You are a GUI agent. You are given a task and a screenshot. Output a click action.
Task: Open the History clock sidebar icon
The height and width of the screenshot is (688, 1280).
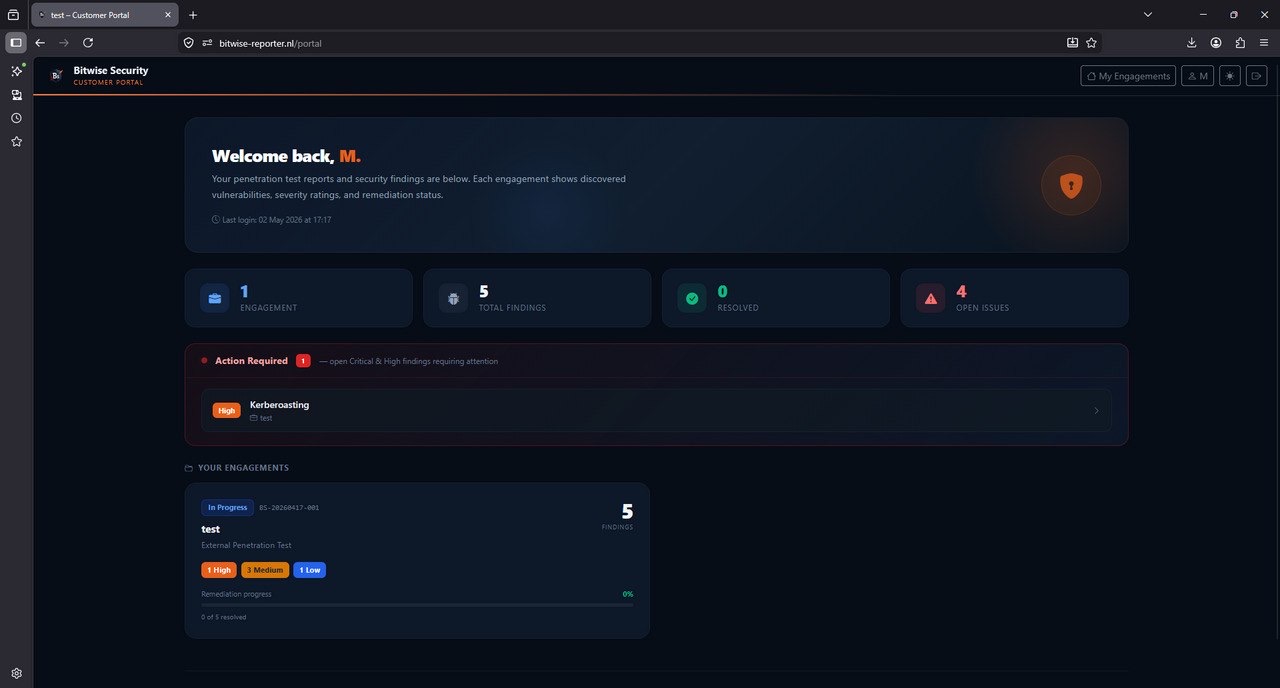point(16,118)
